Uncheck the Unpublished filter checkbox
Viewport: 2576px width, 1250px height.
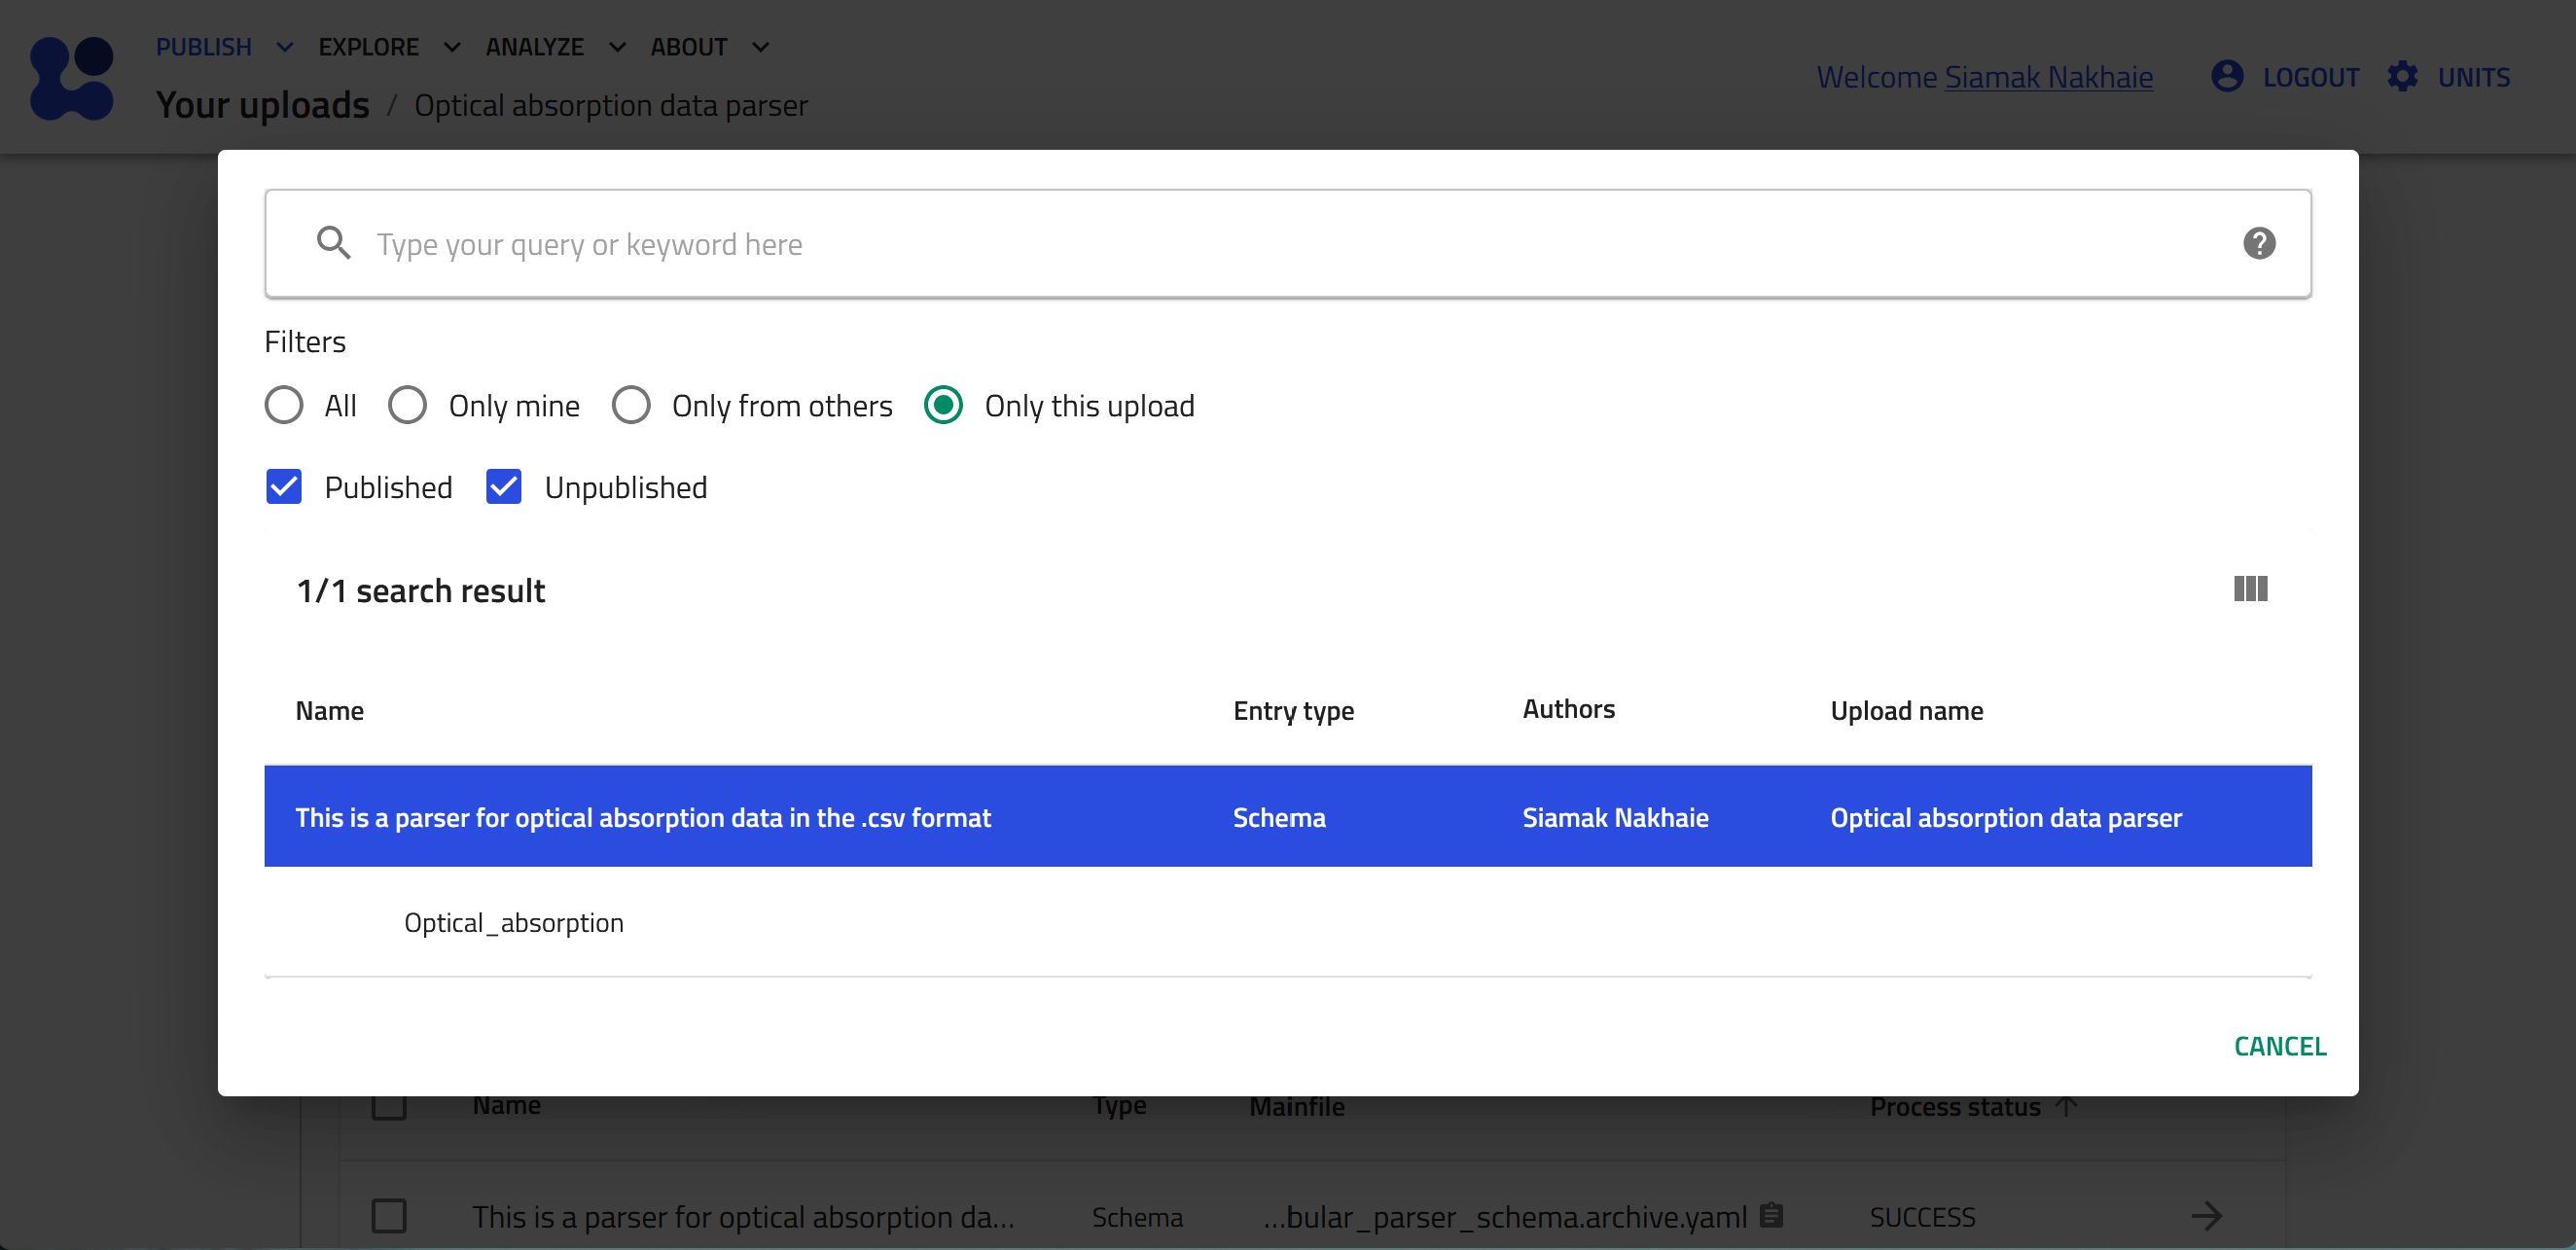[503, 487]
